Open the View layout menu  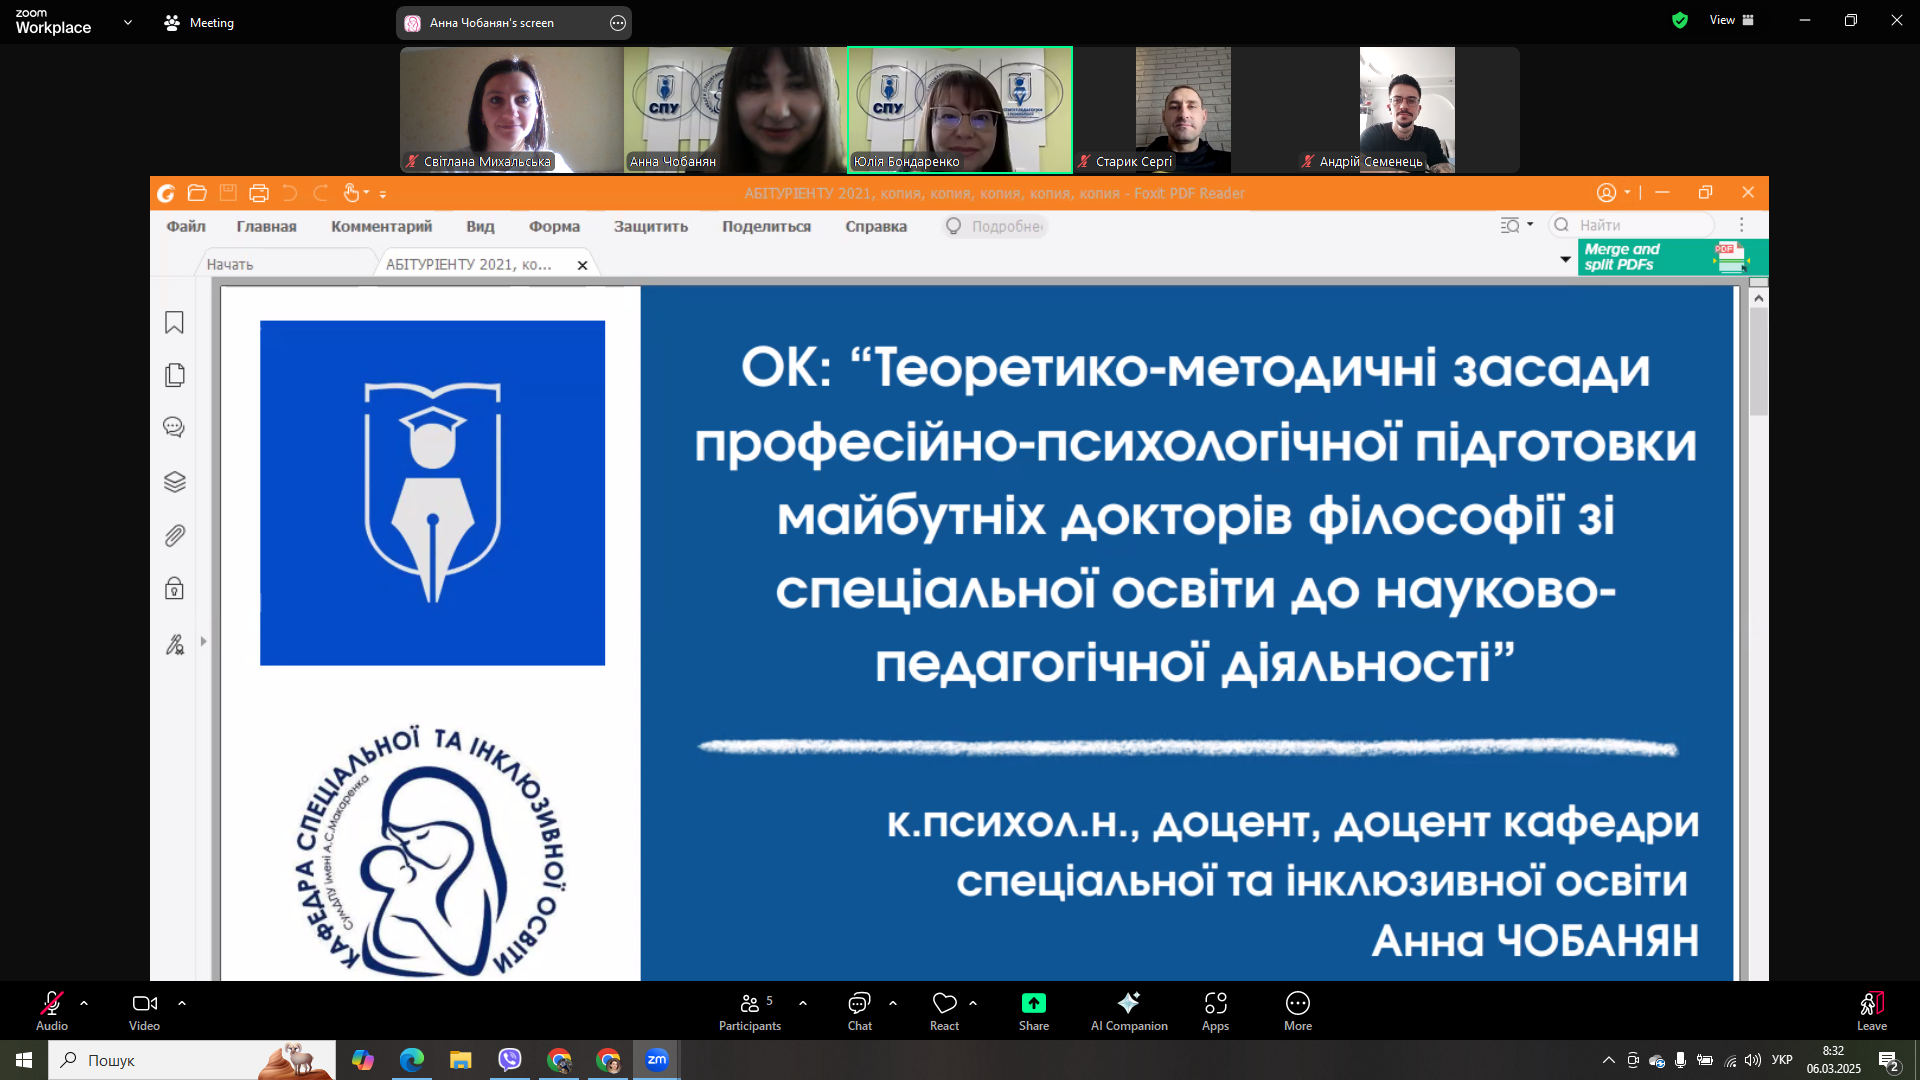point(1731,20)
